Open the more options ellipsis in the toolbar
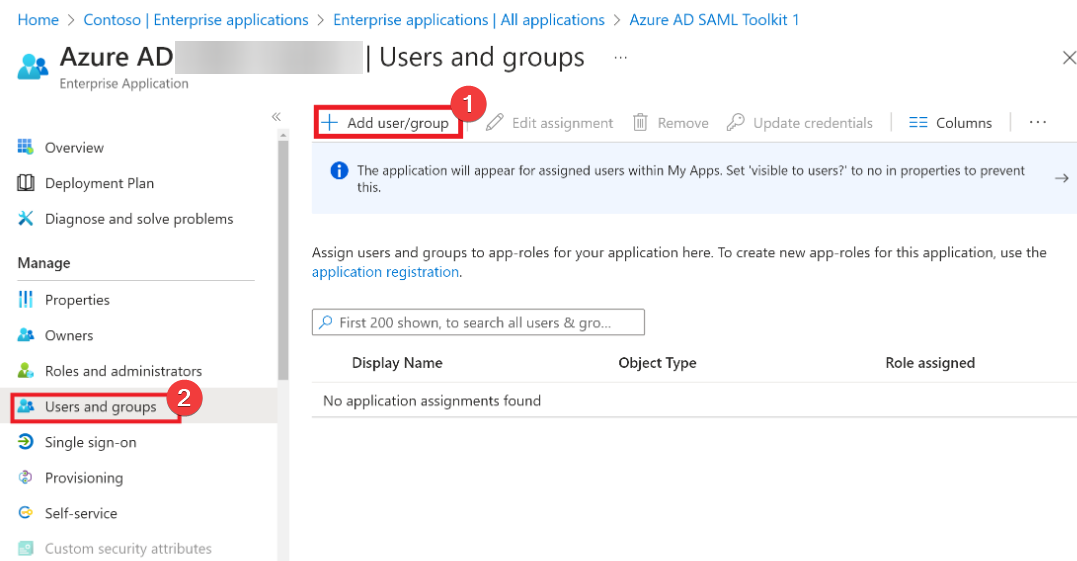The image size is (1077, 561). [x=1038, y=122]
